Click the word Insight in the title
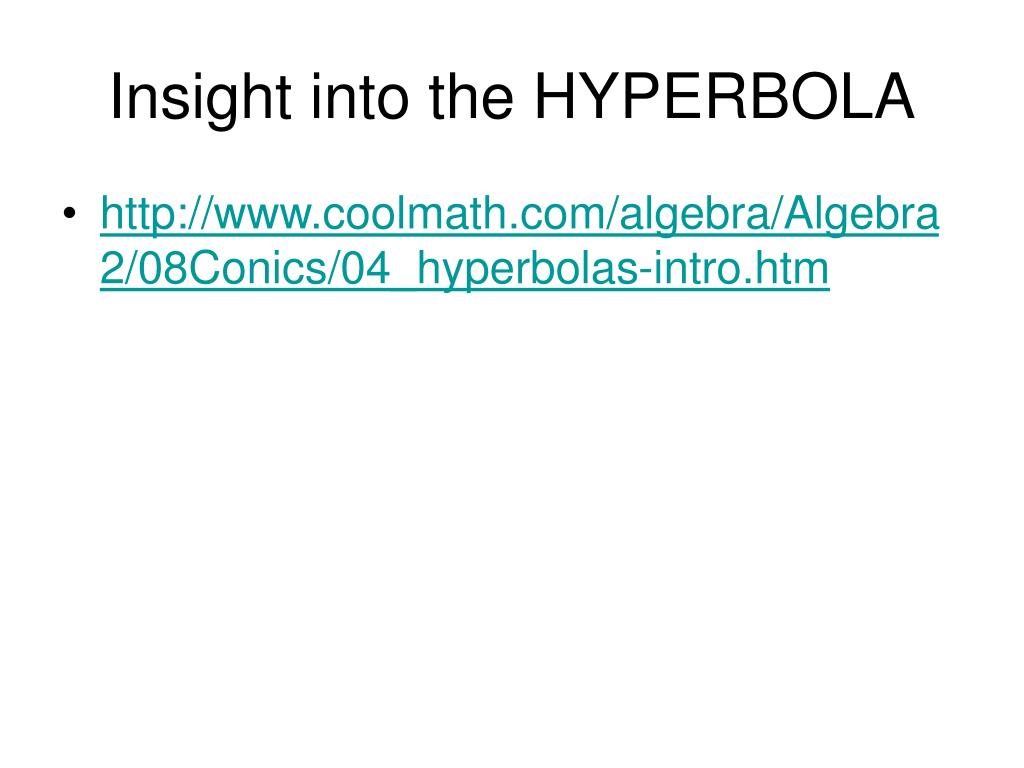This screenshot has height=768, width=1024. [200, 98]
